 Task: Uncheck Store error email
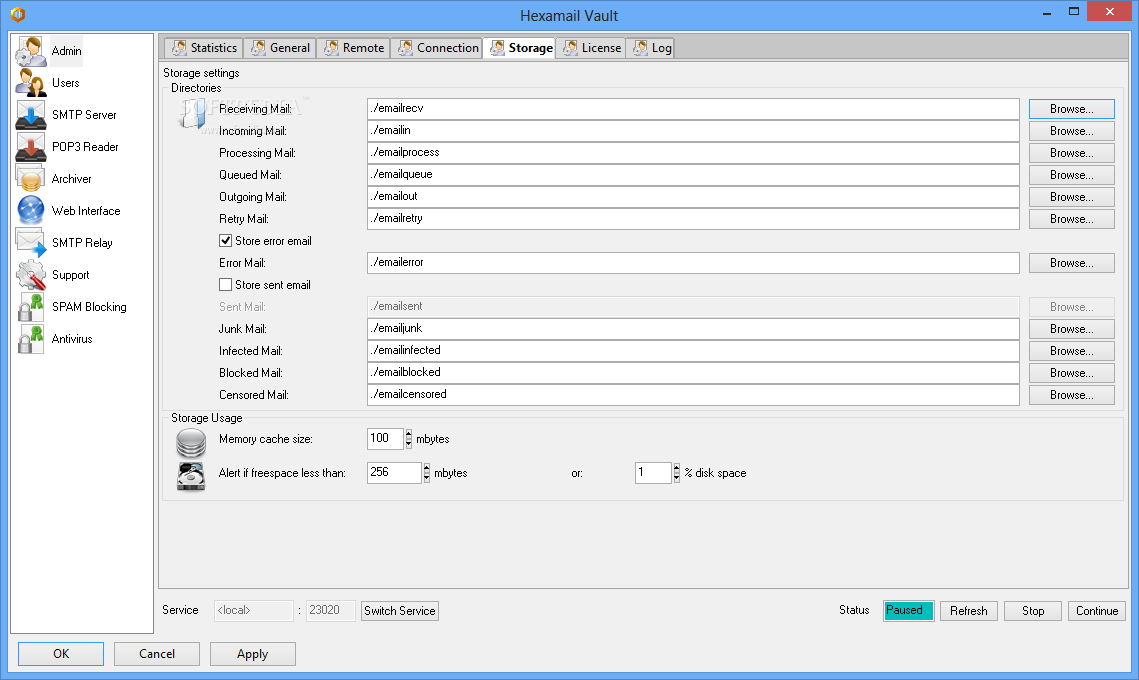pyautogui.click(x=226, y=240)
